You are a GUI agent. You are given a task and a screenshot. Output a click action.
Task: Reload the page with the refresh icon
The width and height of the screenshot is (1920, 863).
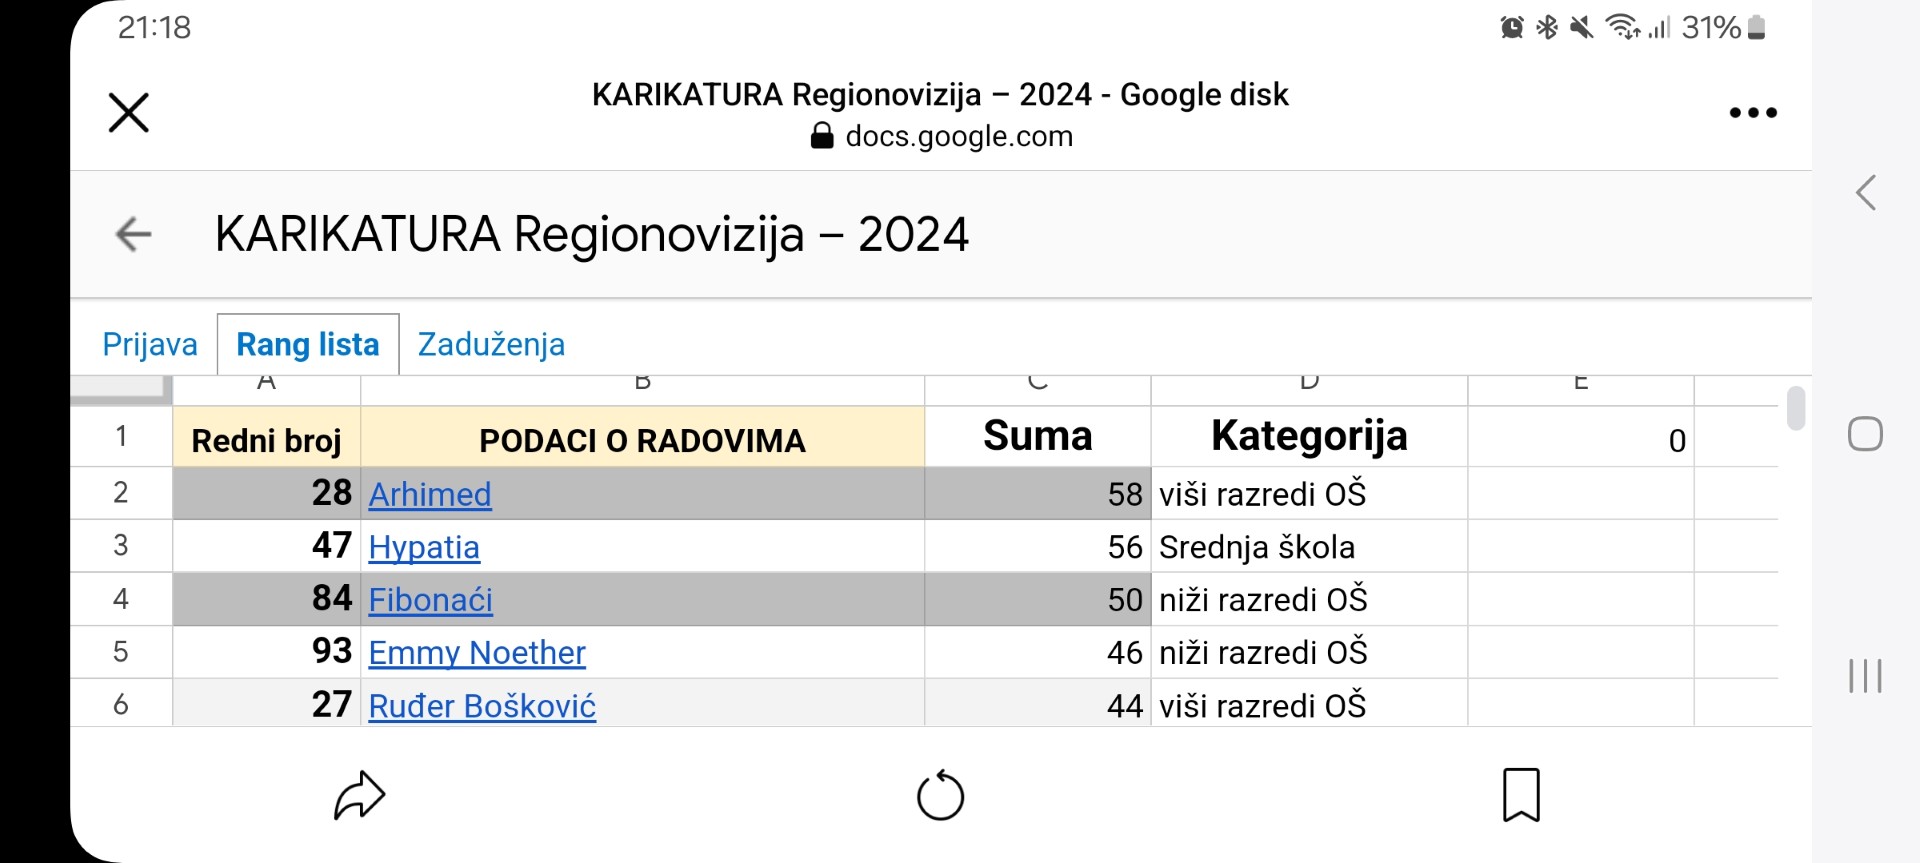coord(940,795)
